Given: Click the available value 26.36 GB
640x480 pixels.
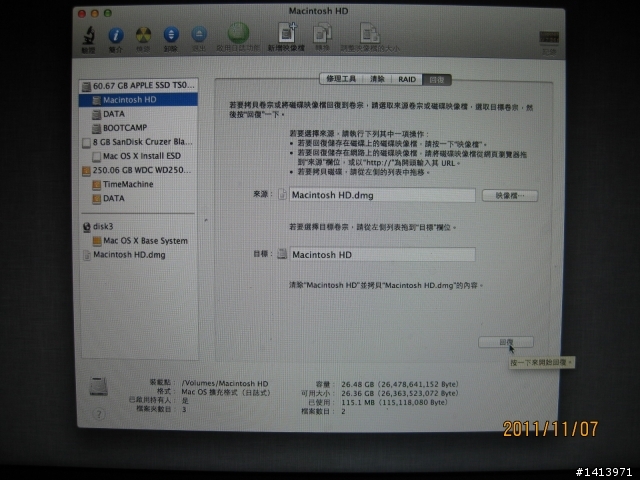Looking at the screenshot, I should point(400,393).
